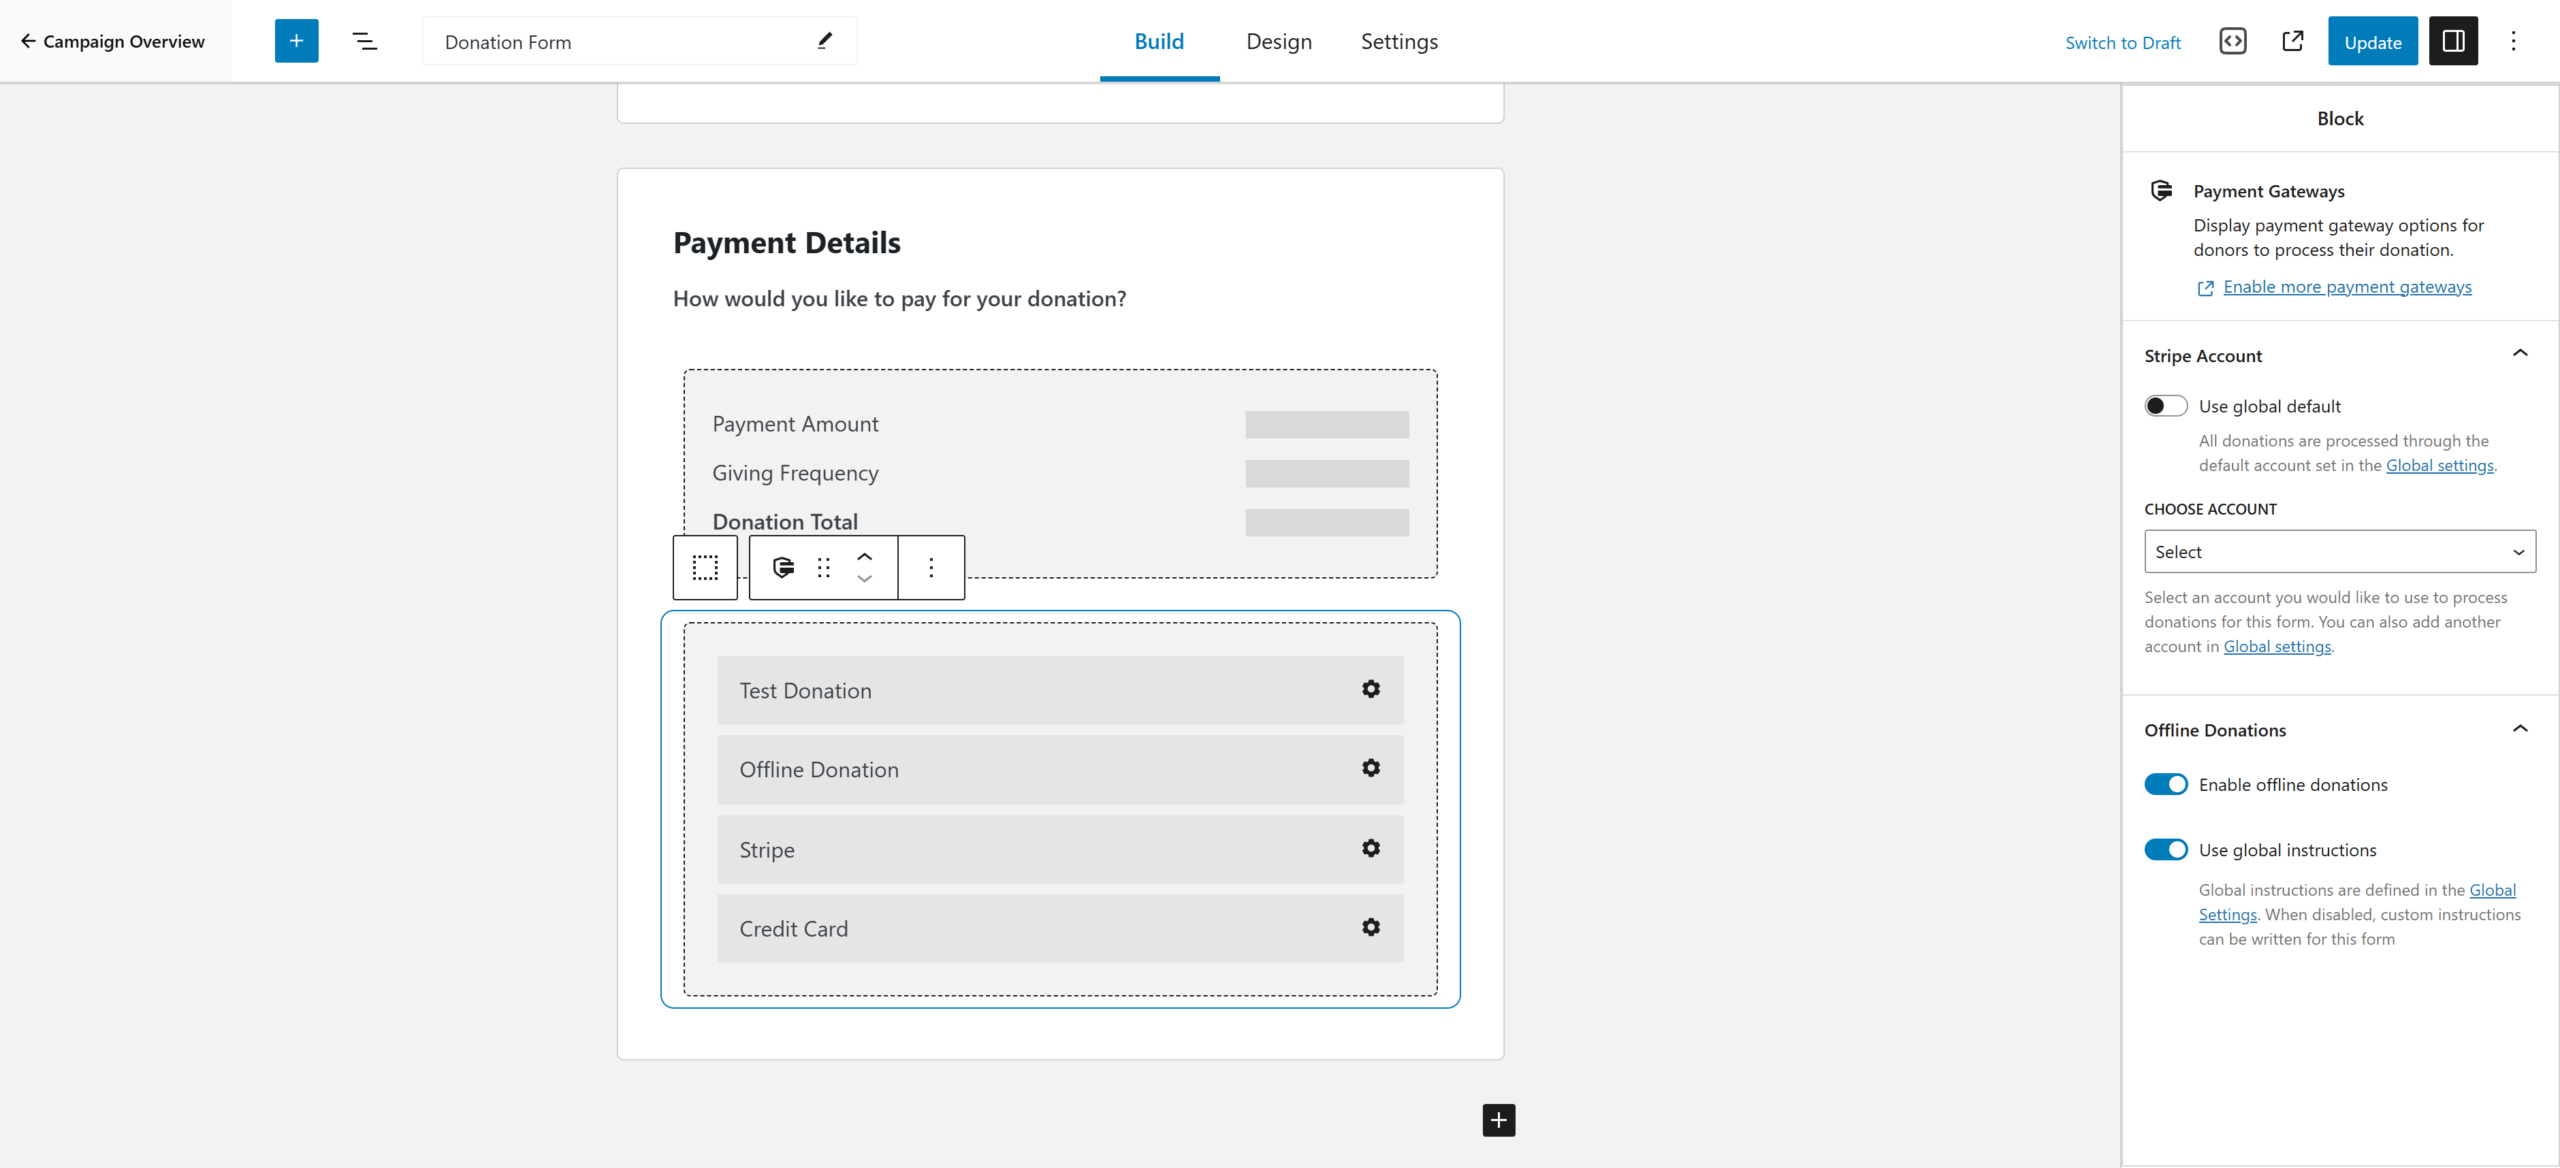Image resolution: width=2560 pixels, height=1168 pixels.
Task: Move the block up with the up arrow
Action: [x=864, y=555]
